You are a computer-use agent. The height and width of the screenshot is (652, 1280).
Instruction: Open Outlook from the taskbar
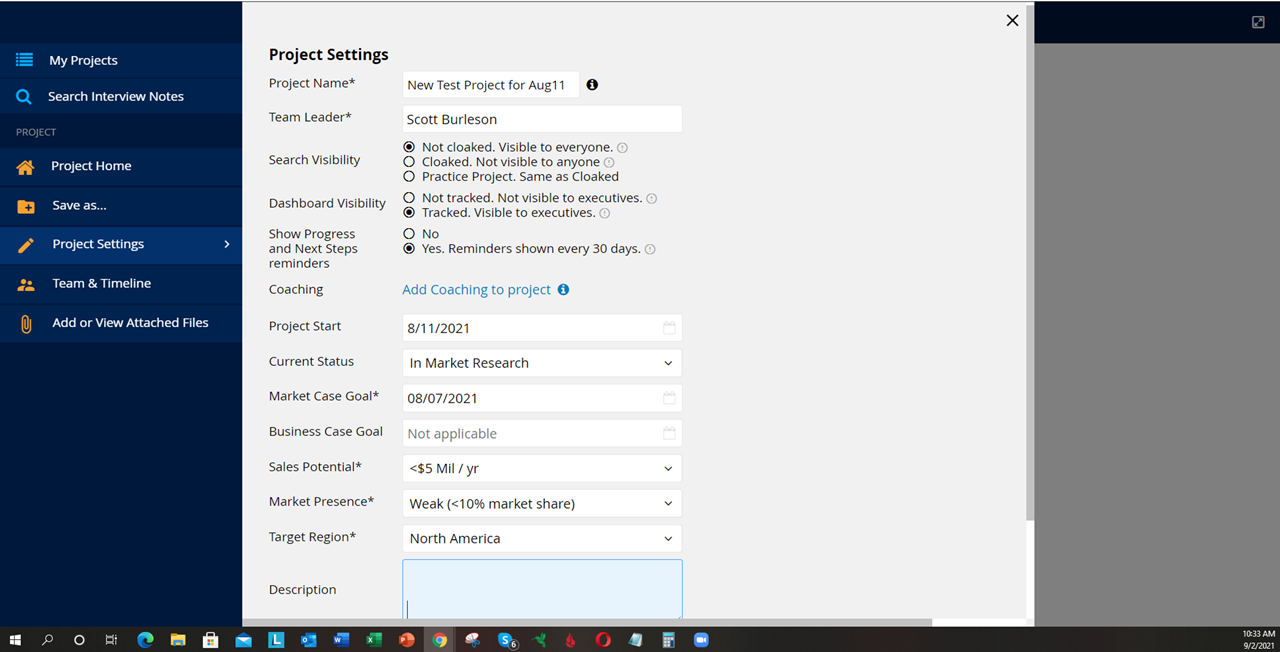point(308,640)
